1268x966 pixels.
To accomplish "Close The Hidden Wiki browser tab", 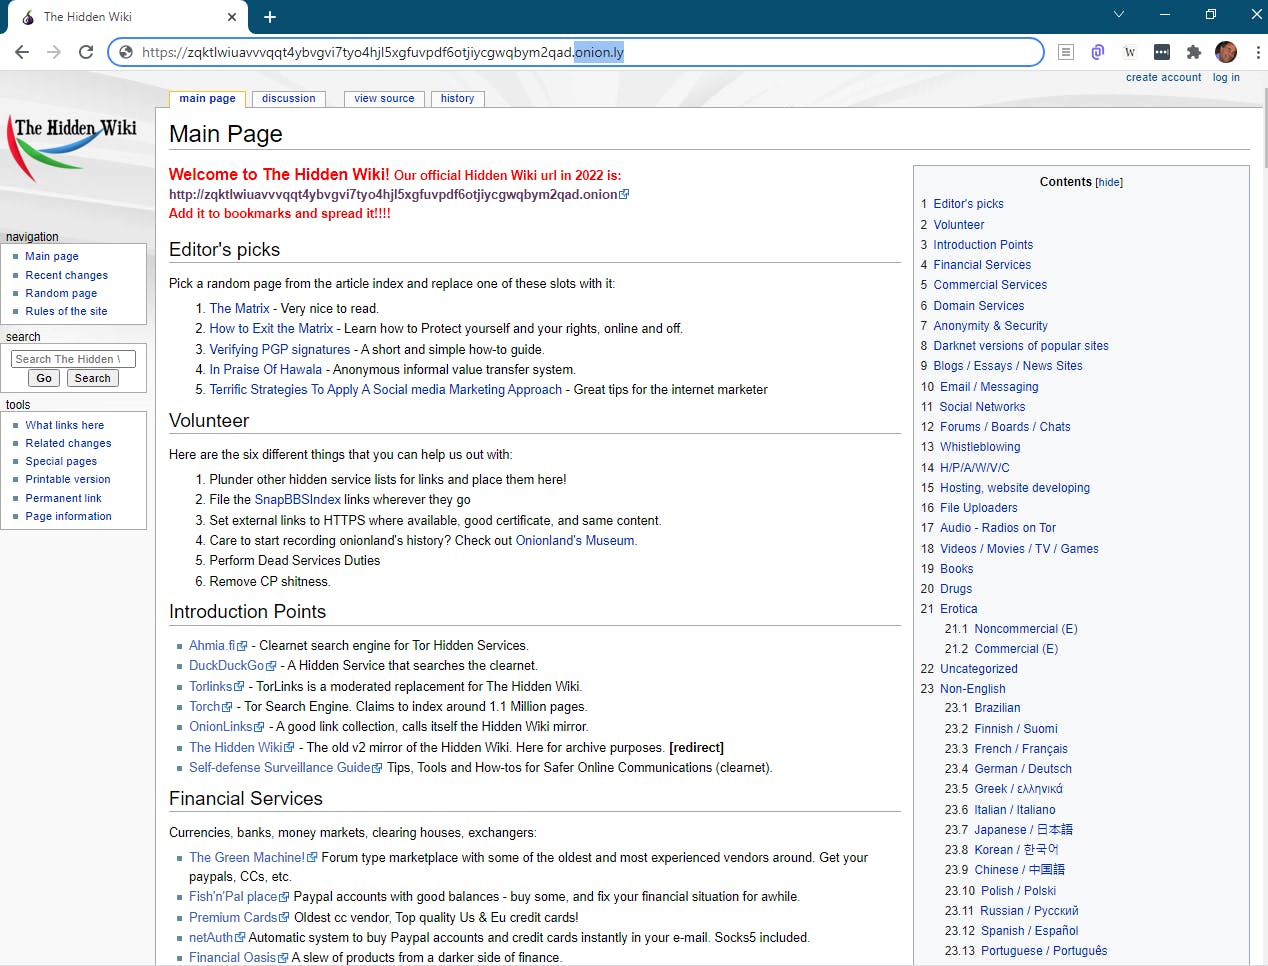I will click(x=232, y=17).
